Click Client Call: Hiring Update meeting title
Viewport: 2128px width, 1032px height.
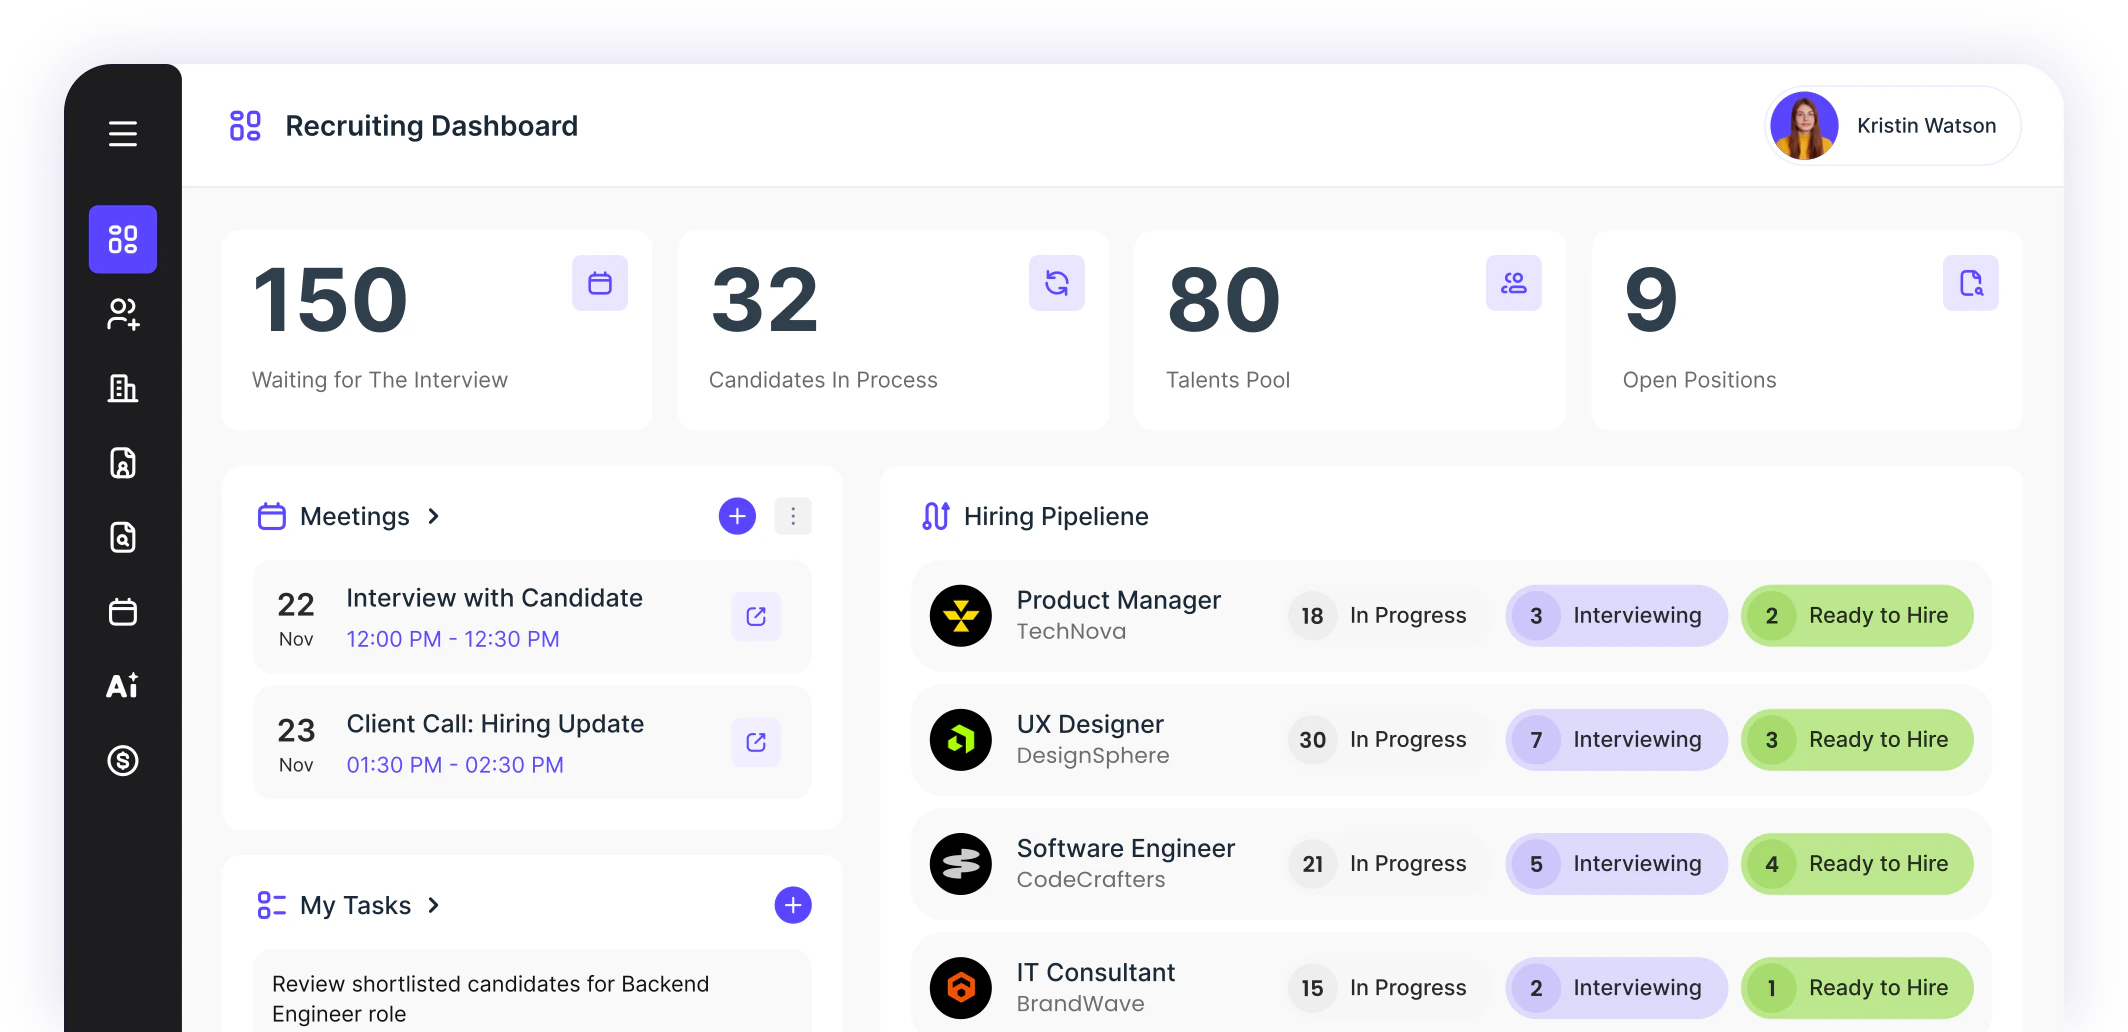click(x=495, y=724)
